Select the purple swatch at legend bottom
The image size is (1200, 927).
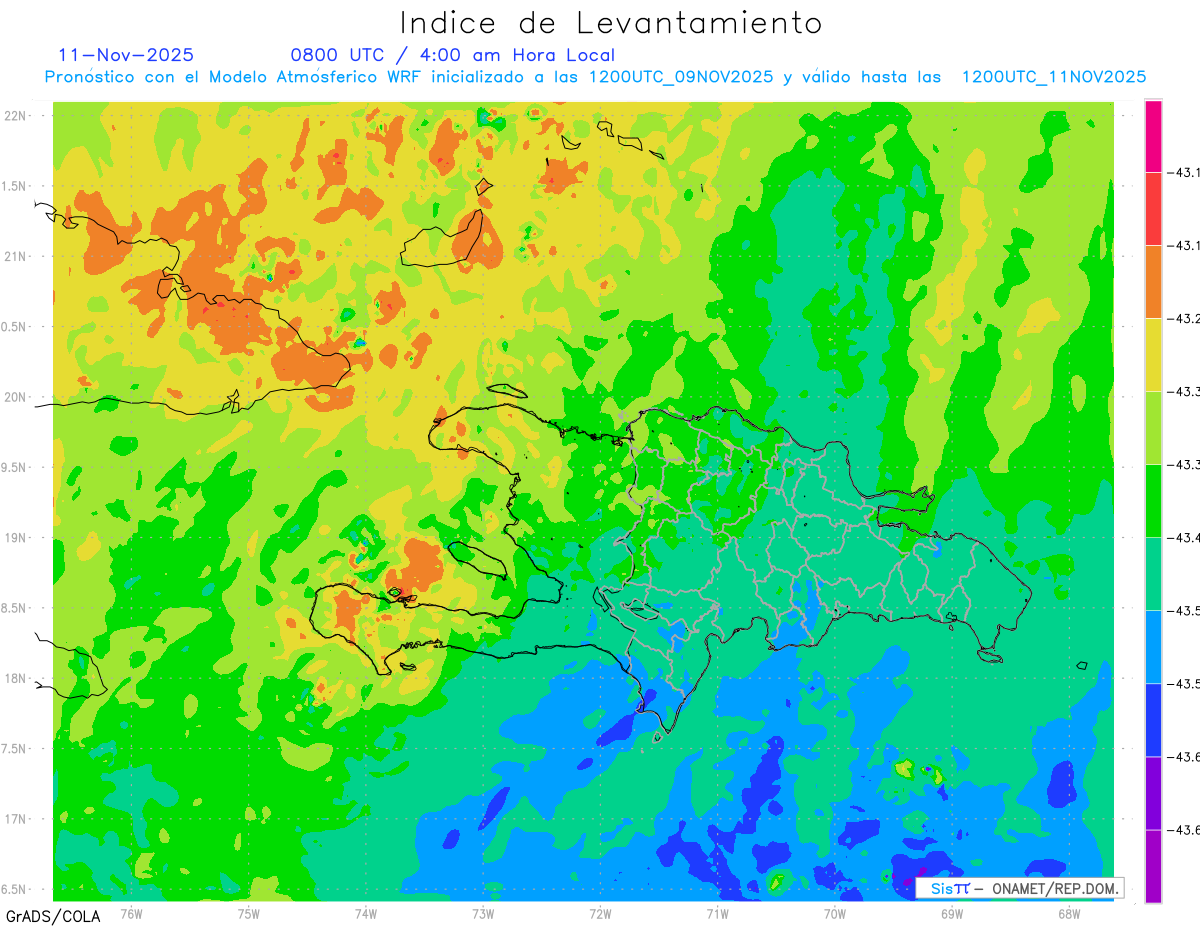(x=1153, y=866)
